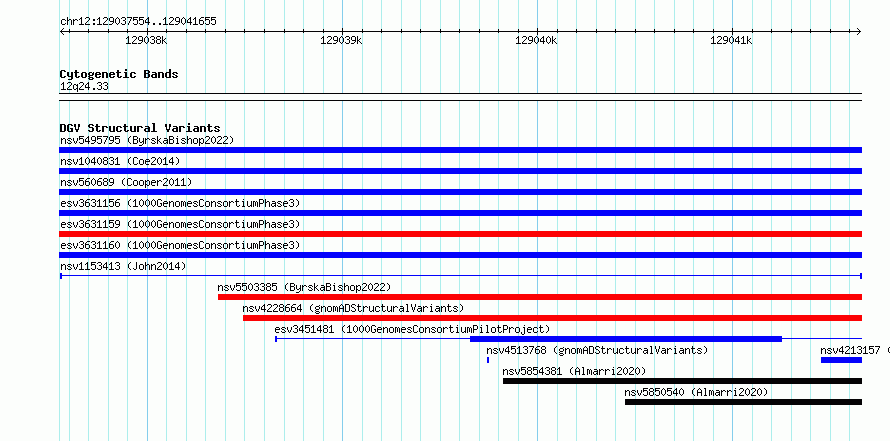Open nsv5503385 (ByrskaBishop2022) label
This screenshot has width=890, height=441.
click(x=304, y=287)
